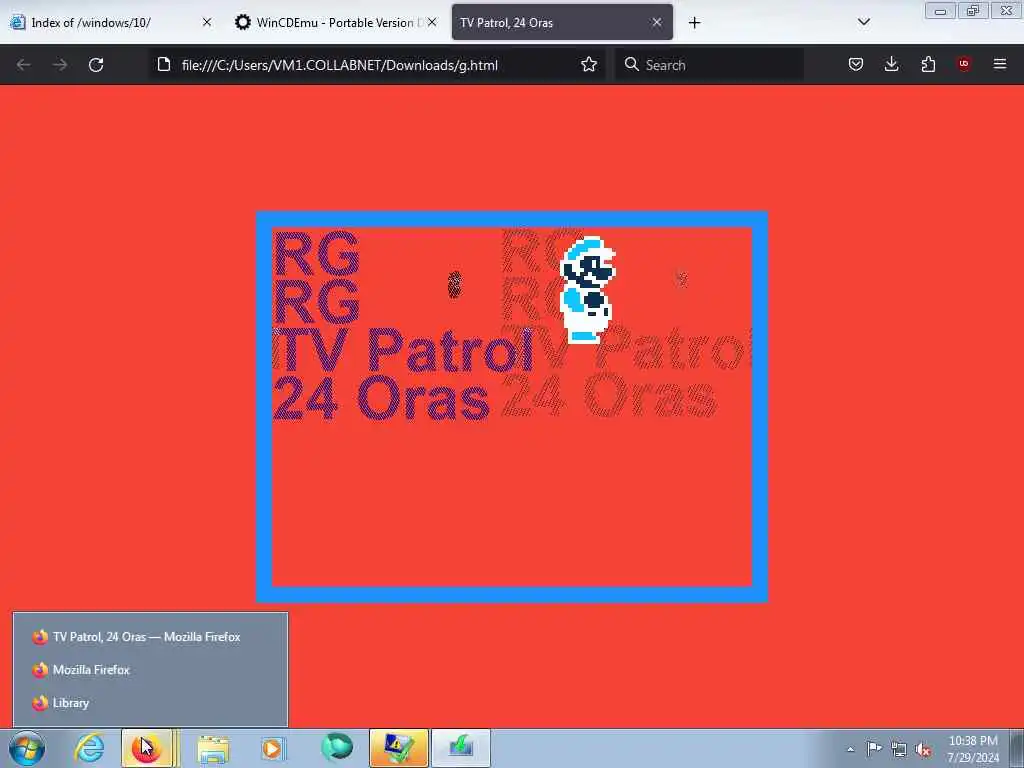Click the page file icon in the address bar
This screenshot has height=768, width=1024.
[164, 65]
